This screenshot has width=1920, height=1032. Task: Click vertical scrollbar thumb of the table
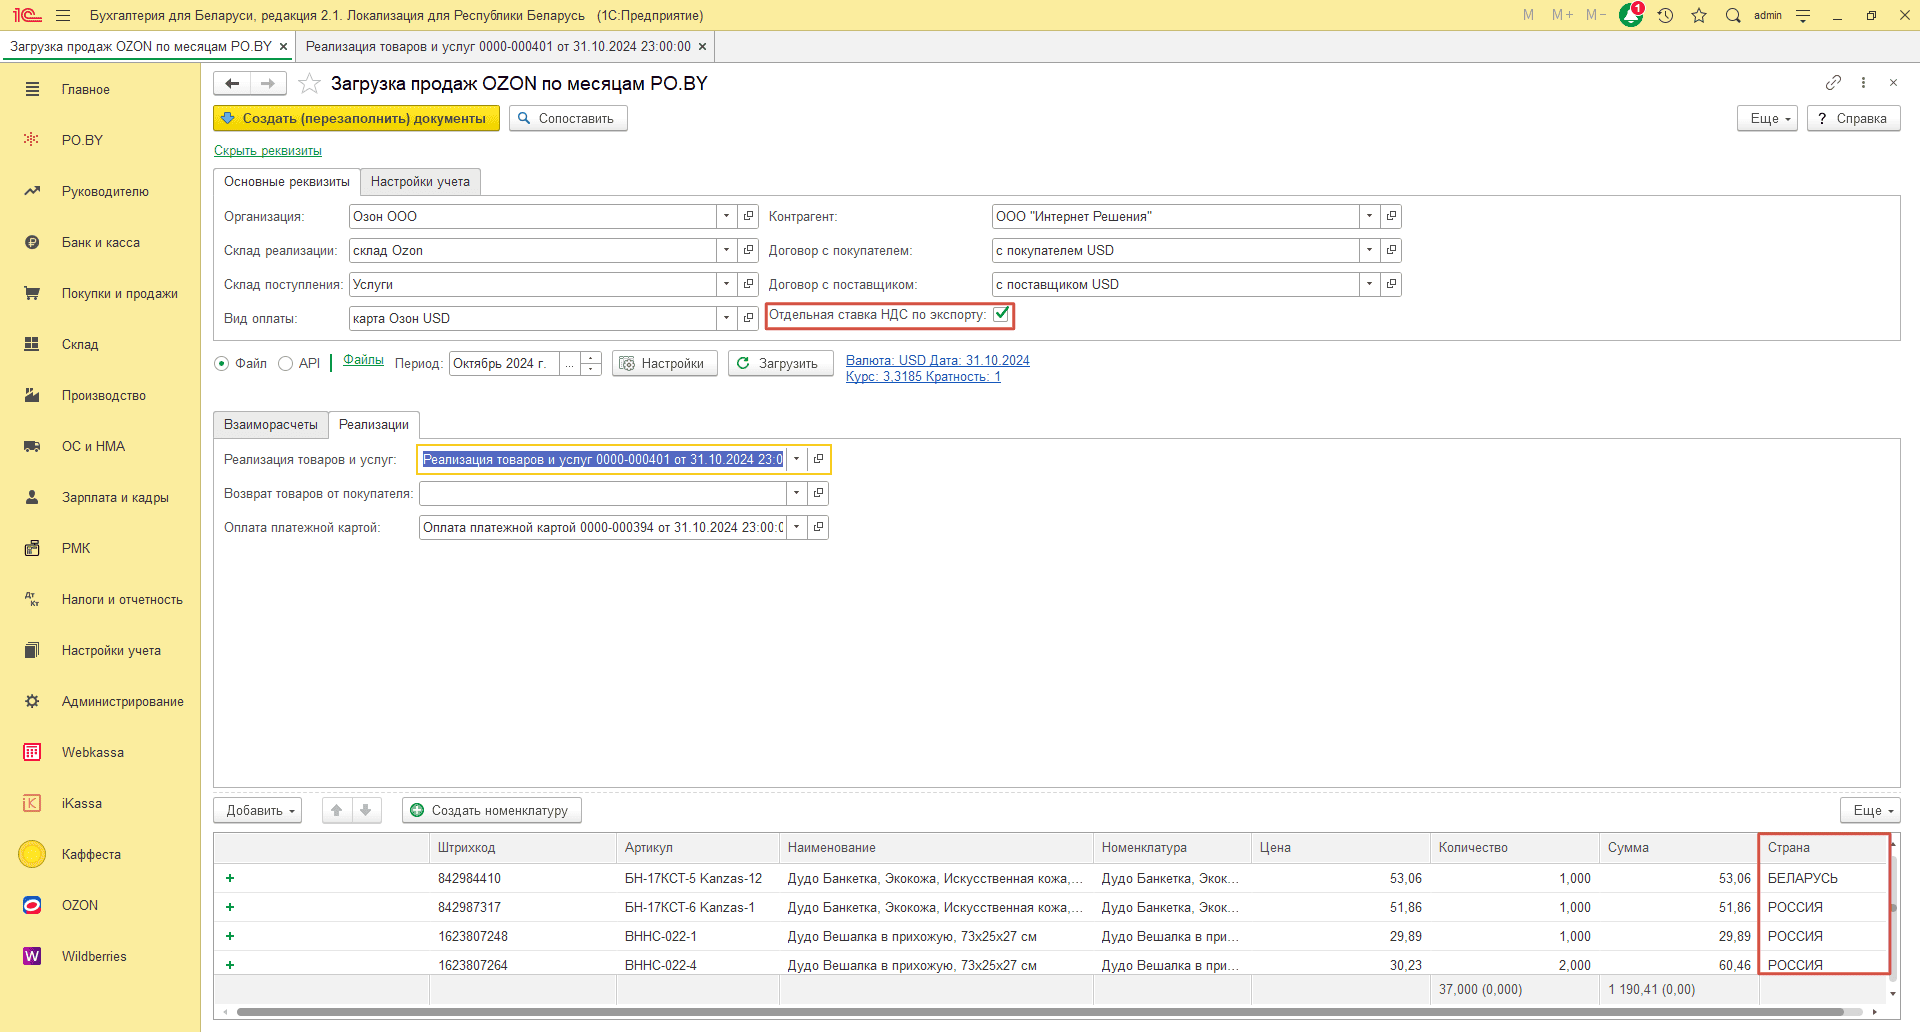tap(1893, 908)
